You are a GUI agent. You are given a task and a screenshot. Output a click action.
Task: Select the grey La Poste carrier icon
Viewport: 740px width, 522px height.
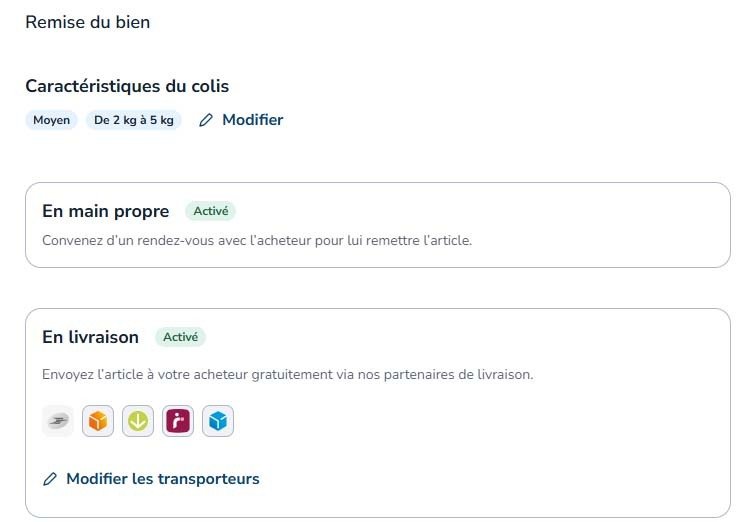[x=58, y=421]
